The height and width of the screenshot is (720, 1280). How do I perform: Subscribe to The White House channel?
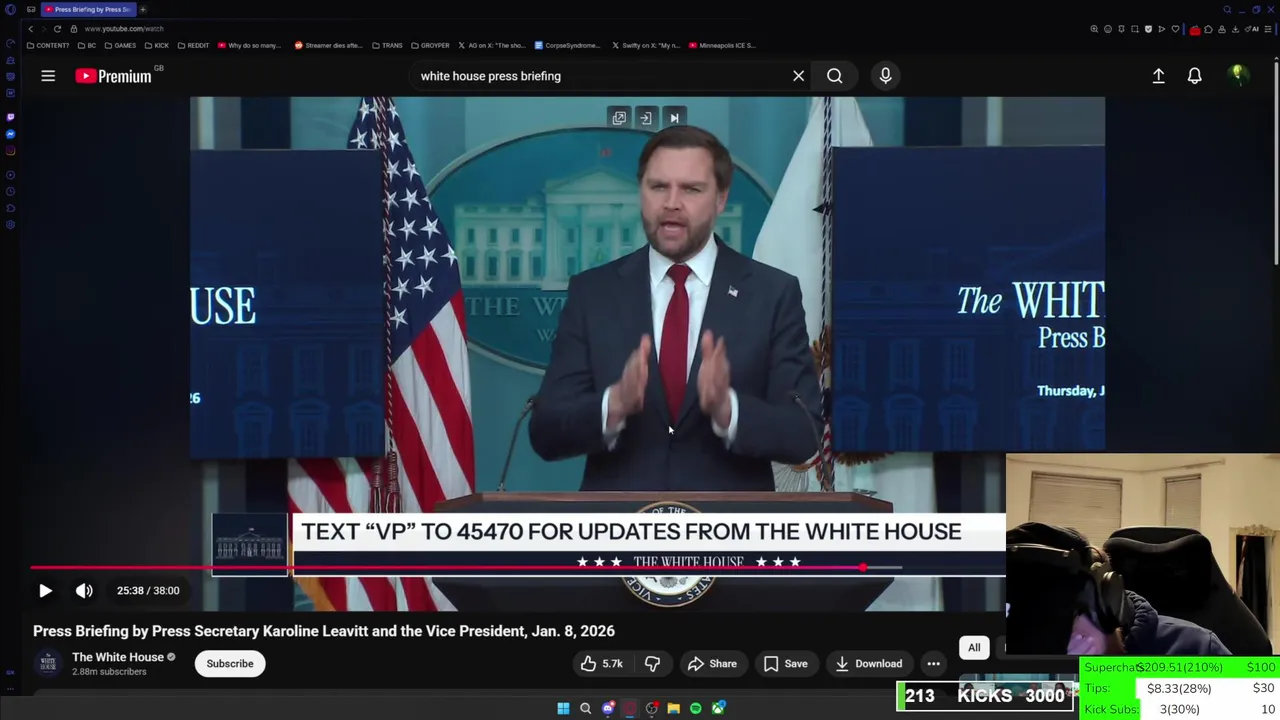click(230, 663)
